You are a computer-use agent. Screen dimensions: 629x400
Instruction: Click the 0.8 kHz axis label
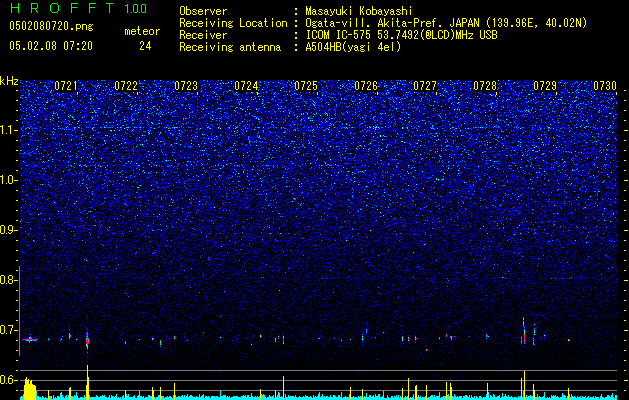pyautogui.click(x=8, y=280)
